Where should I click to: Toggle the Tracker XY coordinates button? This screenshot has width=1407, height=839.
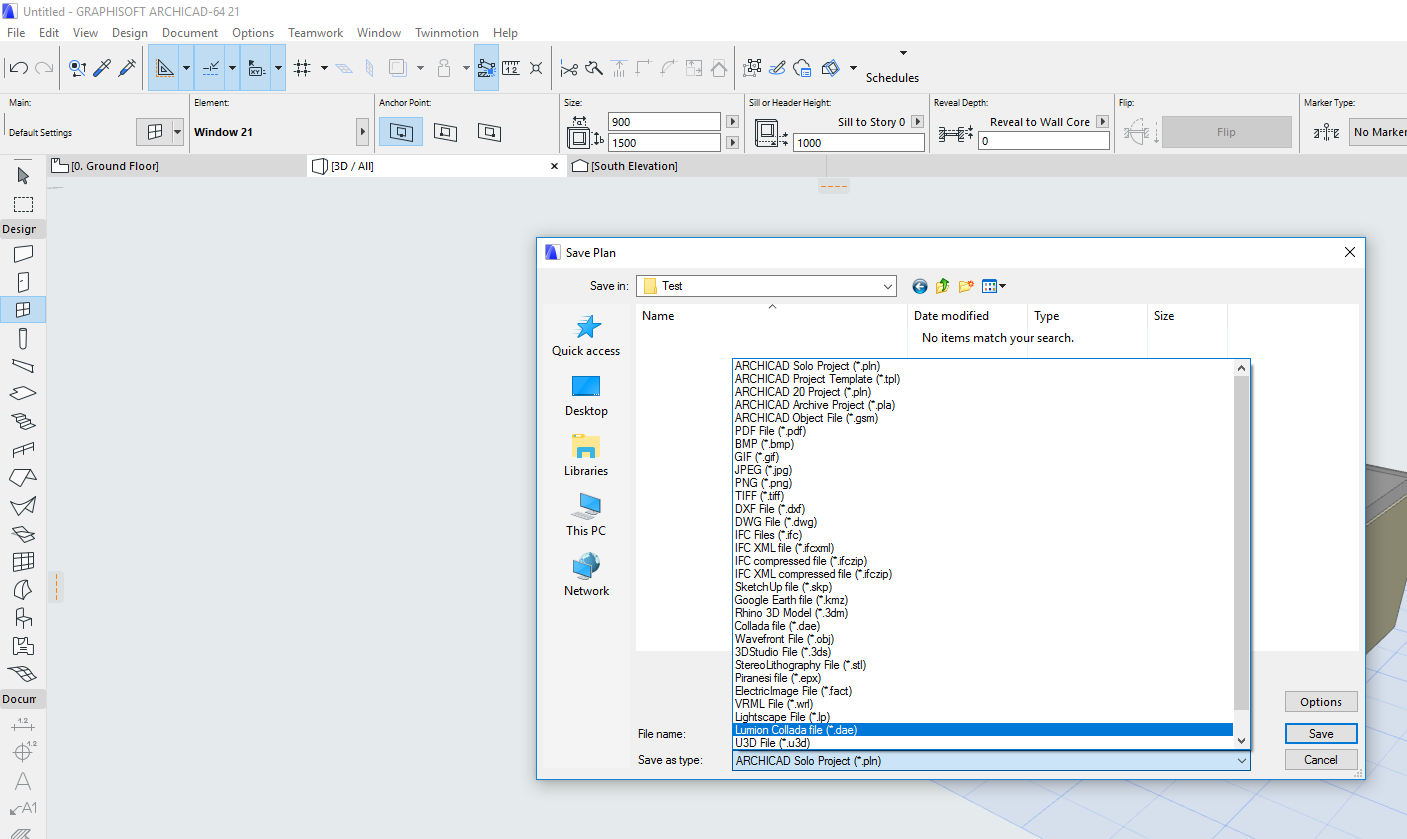tap(256, 68)
